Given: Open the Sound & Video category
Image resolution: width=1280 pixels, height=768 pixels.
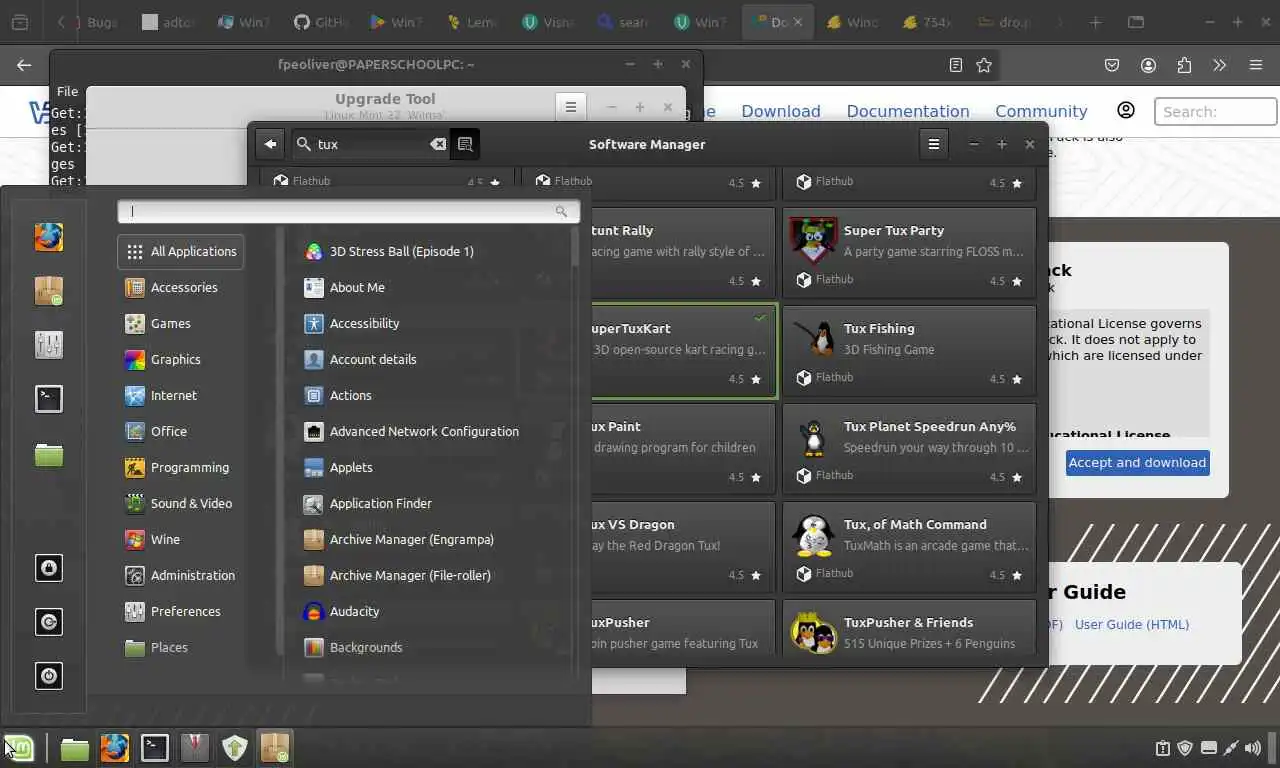Looking at the screenshot, I should pos(180,503).
